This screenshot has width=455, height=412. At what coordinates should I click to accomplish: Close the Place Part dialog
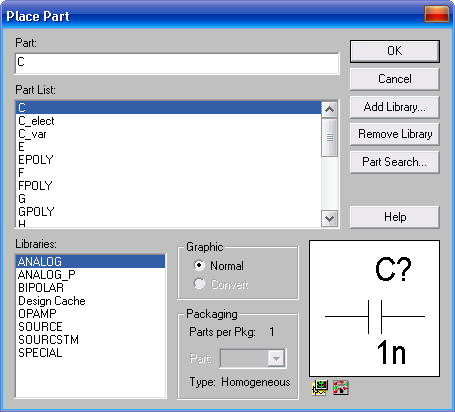click(x=436, y=14)
